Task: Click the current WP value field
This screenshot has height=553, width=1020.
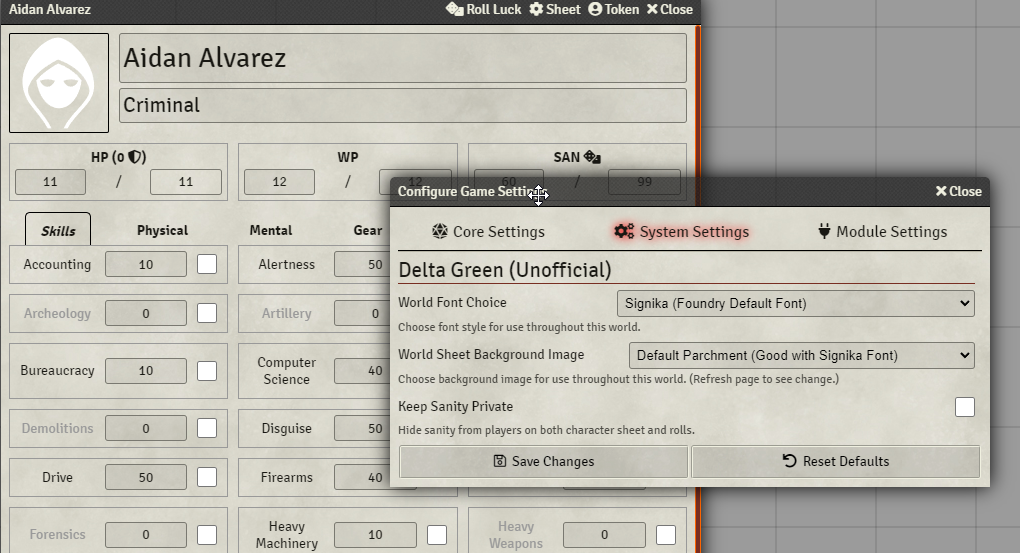Action: (x=279, y=182)
